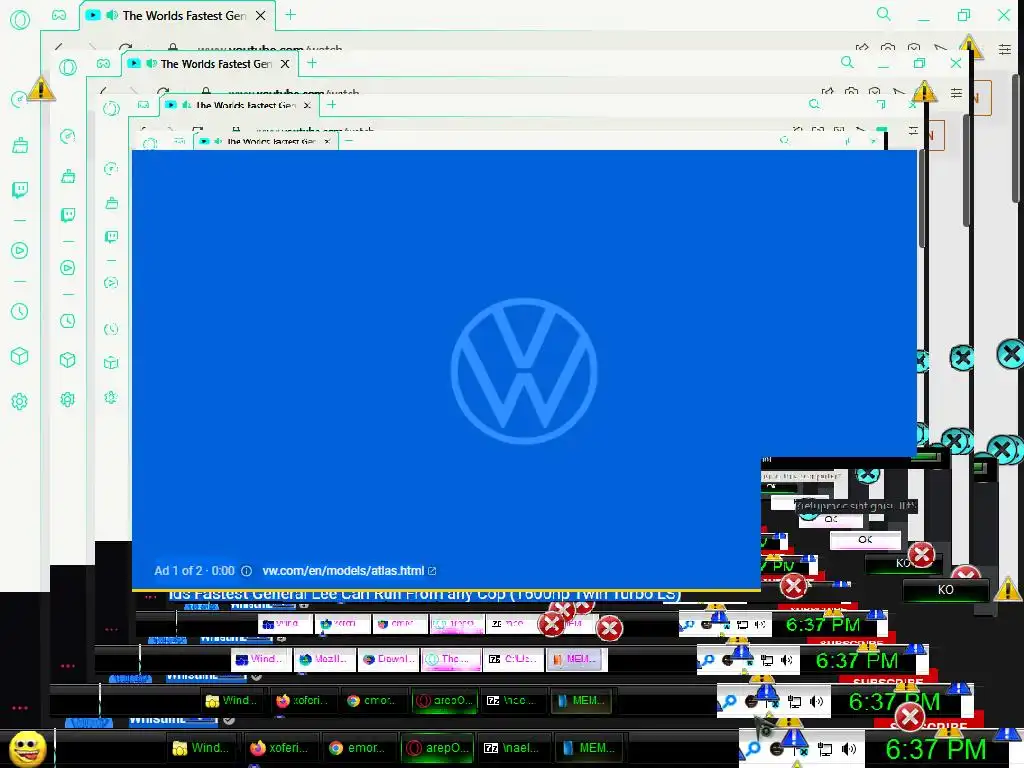Open GX Corner in second nested window
The image size is (1024, 768).
[x=103, y=63]
